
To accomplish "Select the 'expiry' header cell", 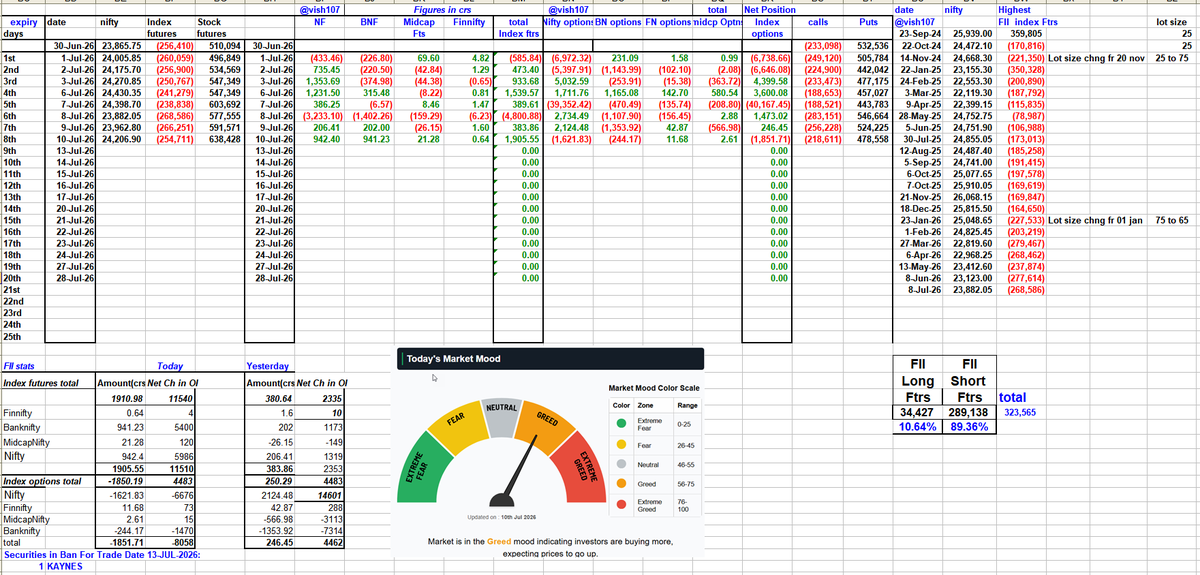I will [22, 20].
